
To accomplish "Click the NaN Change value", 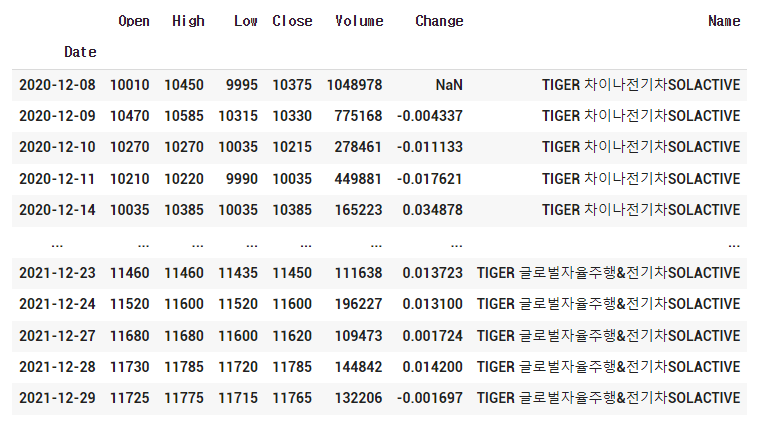I will 449,85.
